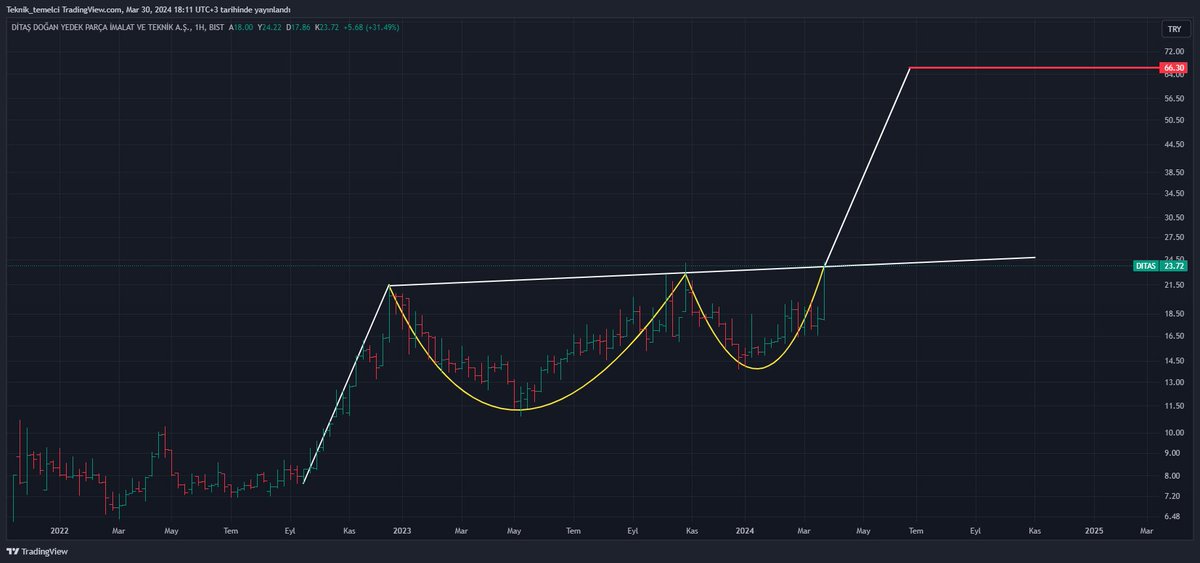Screen dimensions: 1200x563
Task: Click the 34.50 price axis label
Action: tap(1173, 193)
